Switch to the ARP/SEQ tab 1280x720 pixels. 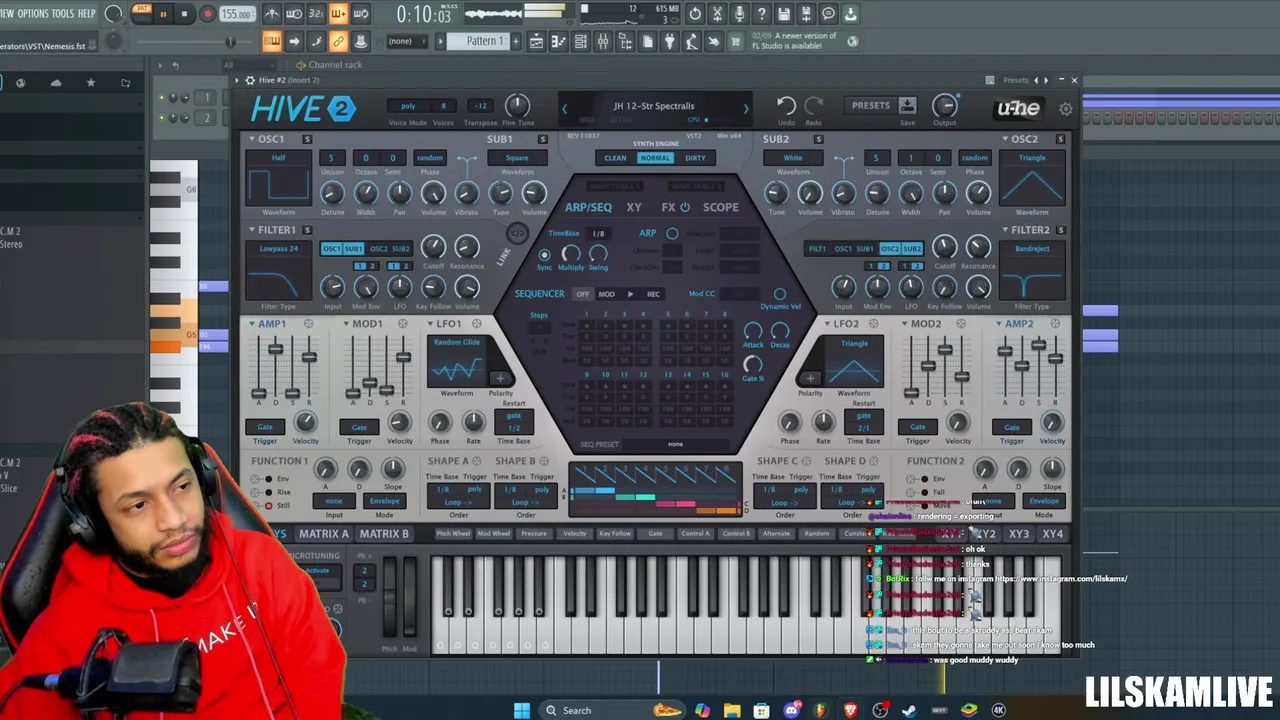[588, 207]
